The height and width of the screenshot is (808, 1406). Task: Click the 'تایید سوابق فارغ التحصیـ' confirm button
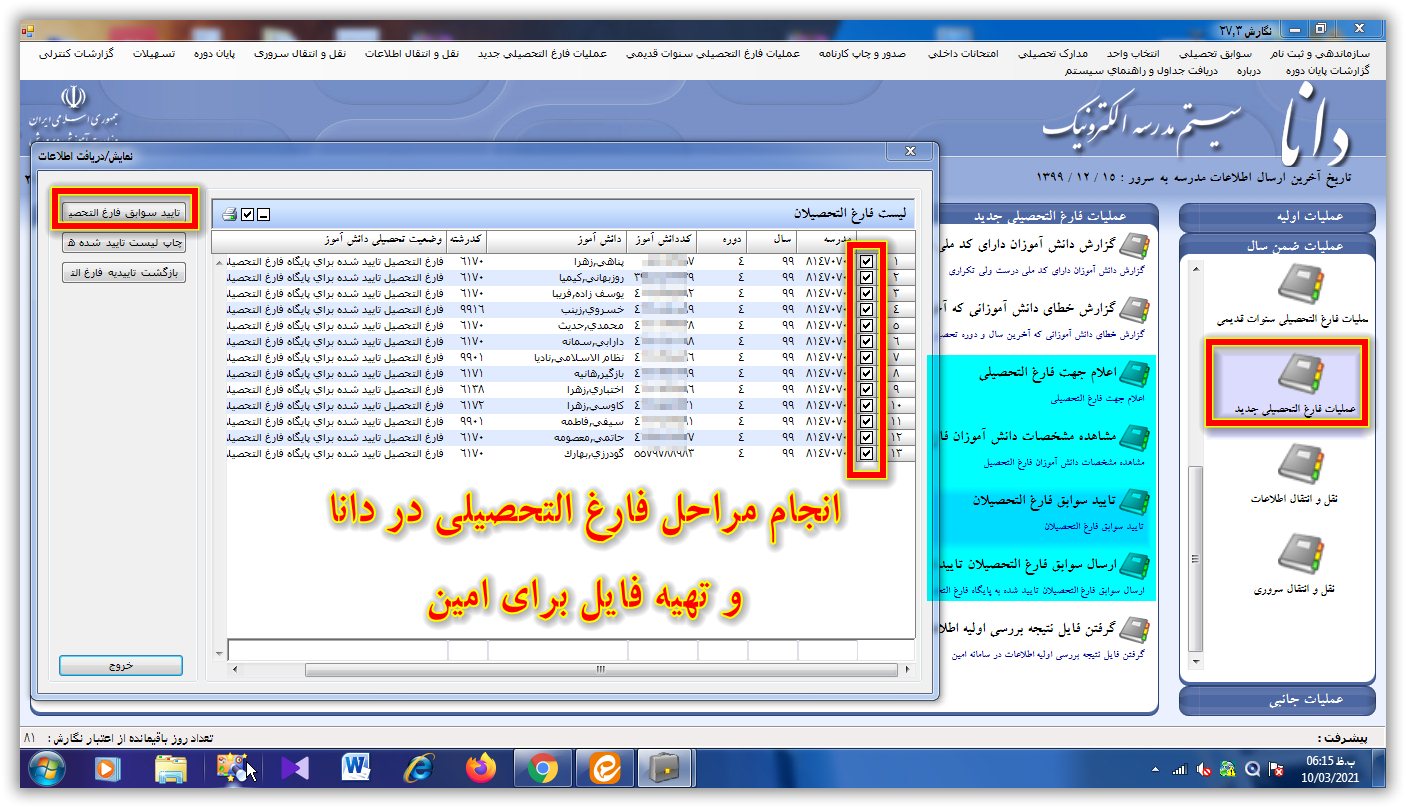coord(123,212)
